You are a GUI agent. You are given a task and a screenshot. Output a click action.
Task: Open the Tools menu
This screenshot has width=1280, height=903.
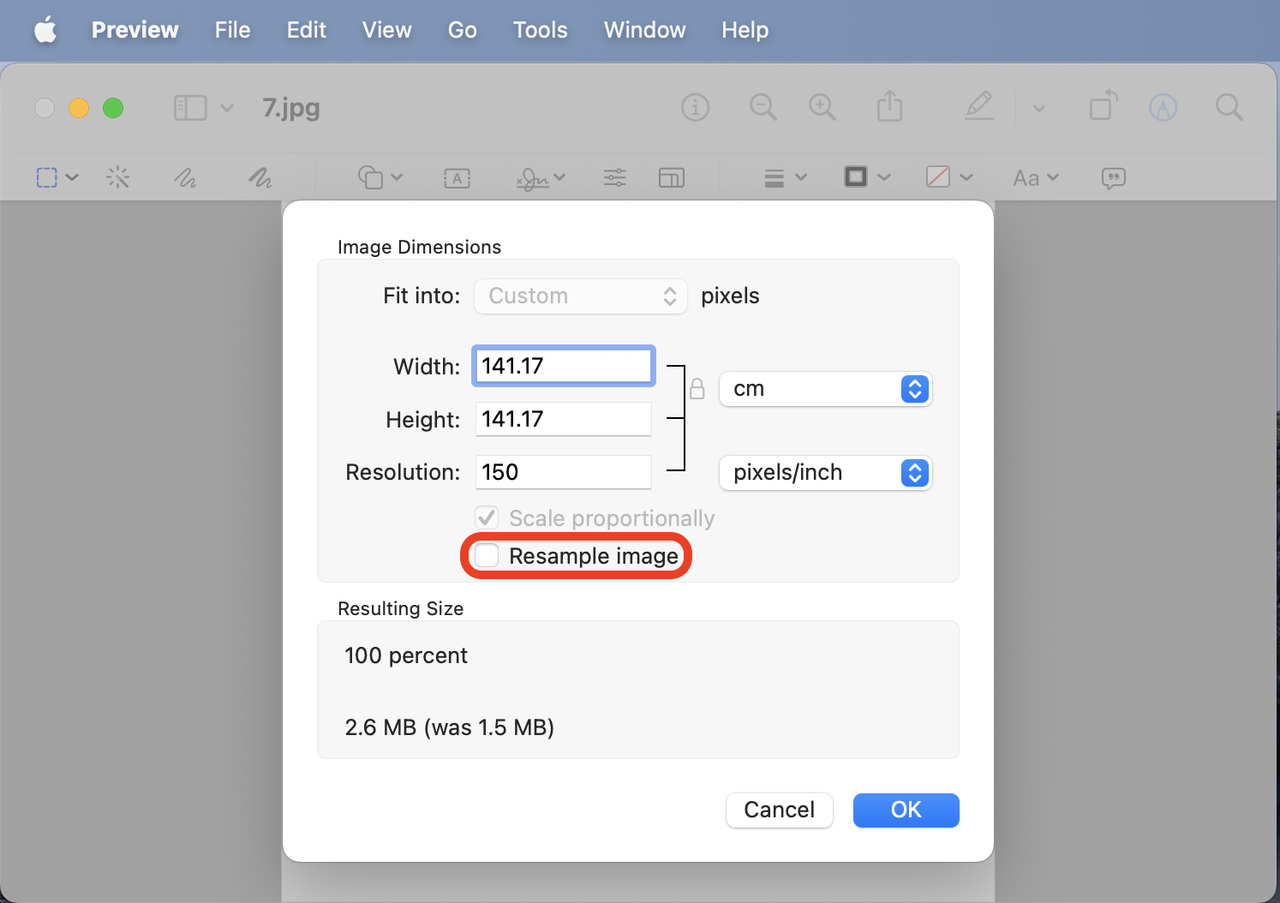[540, 30]
